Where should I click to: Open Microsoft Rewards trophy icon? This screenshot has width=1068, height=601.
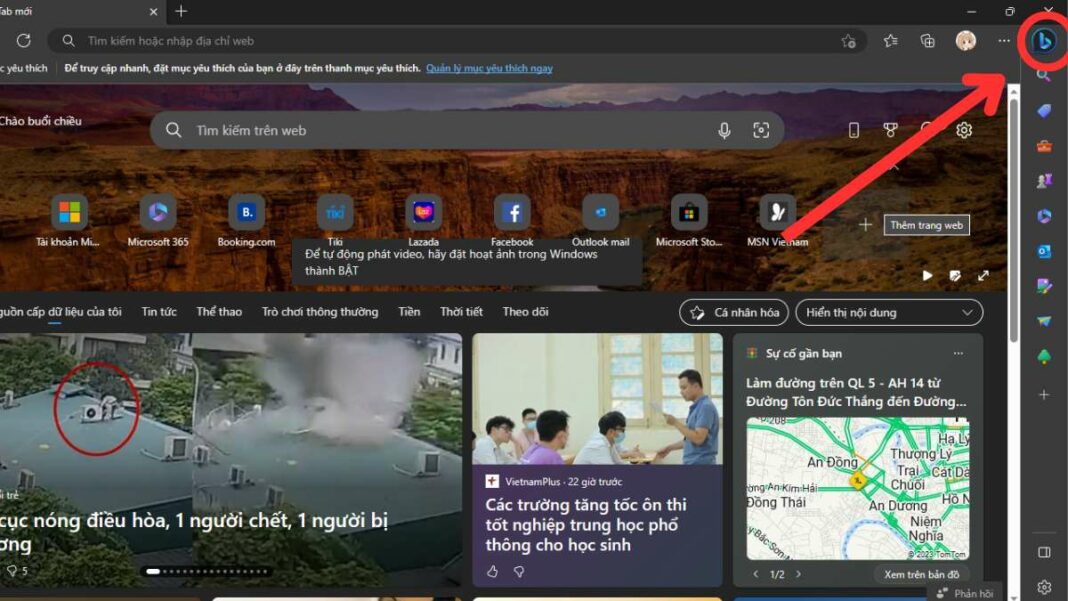point(890,130)
